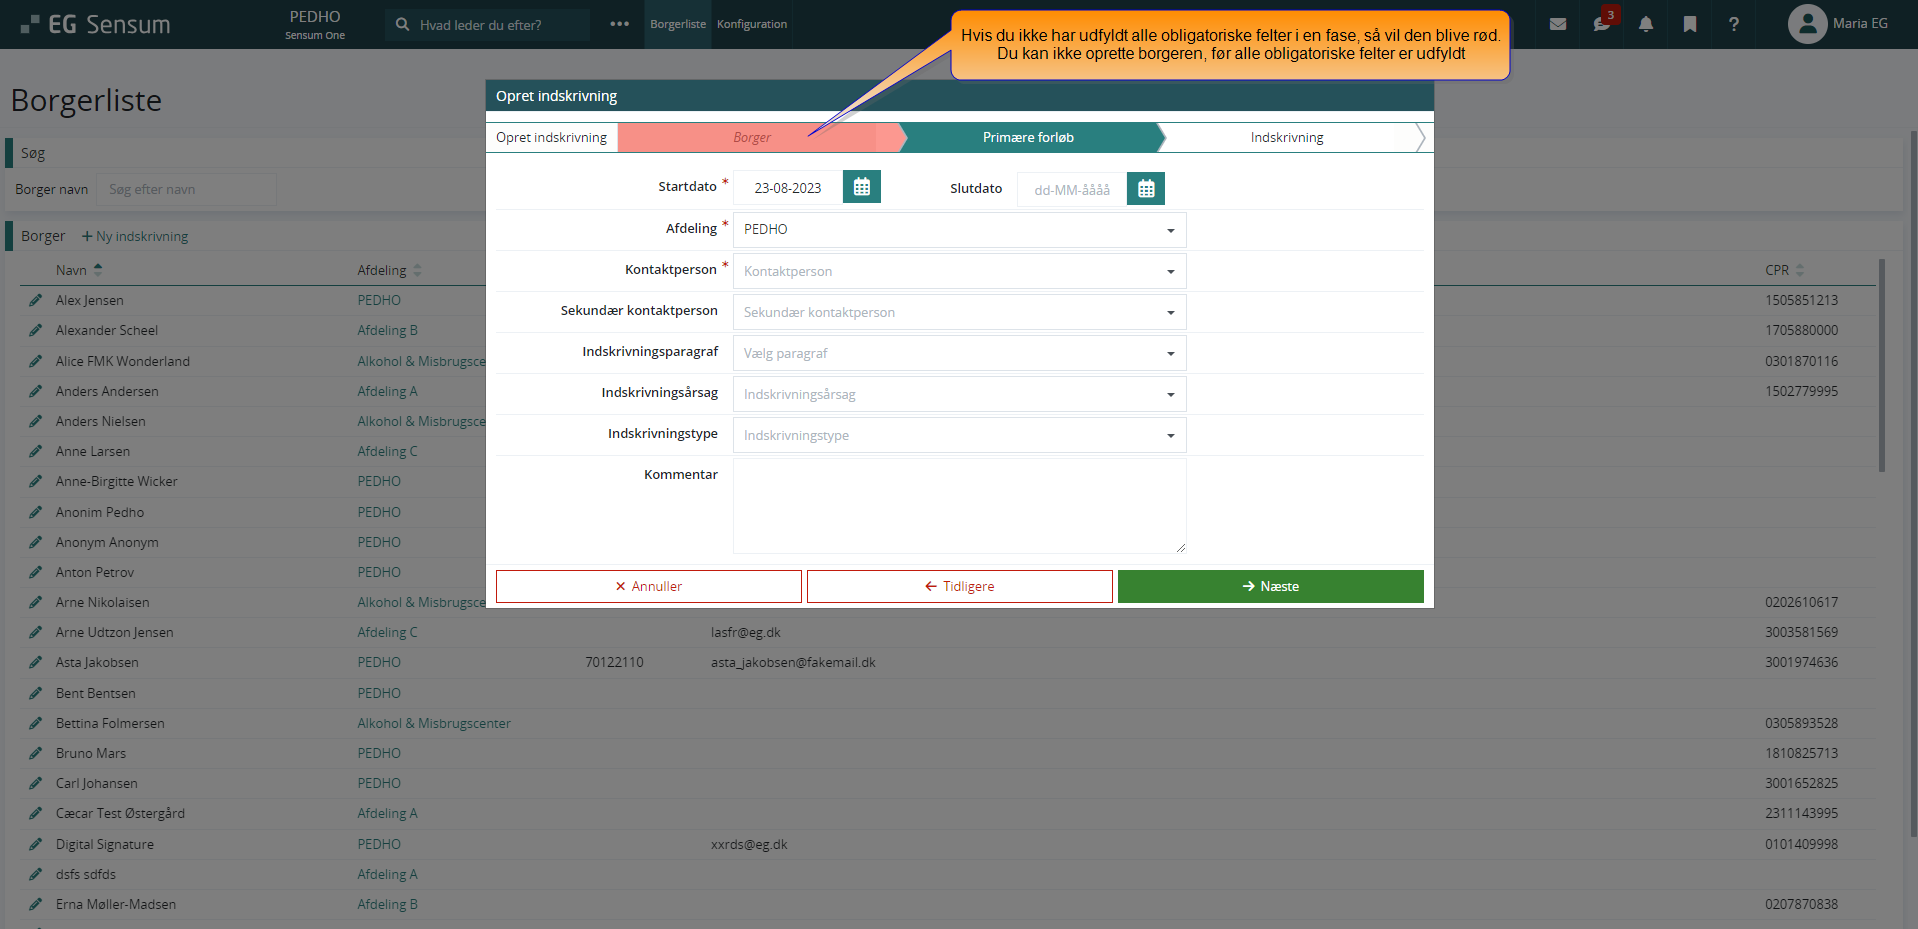Expand the Kontaktperson dropdown
The width and height of the screenshot is (1918, 929).
pyautogui.click(x=959, y=271)
